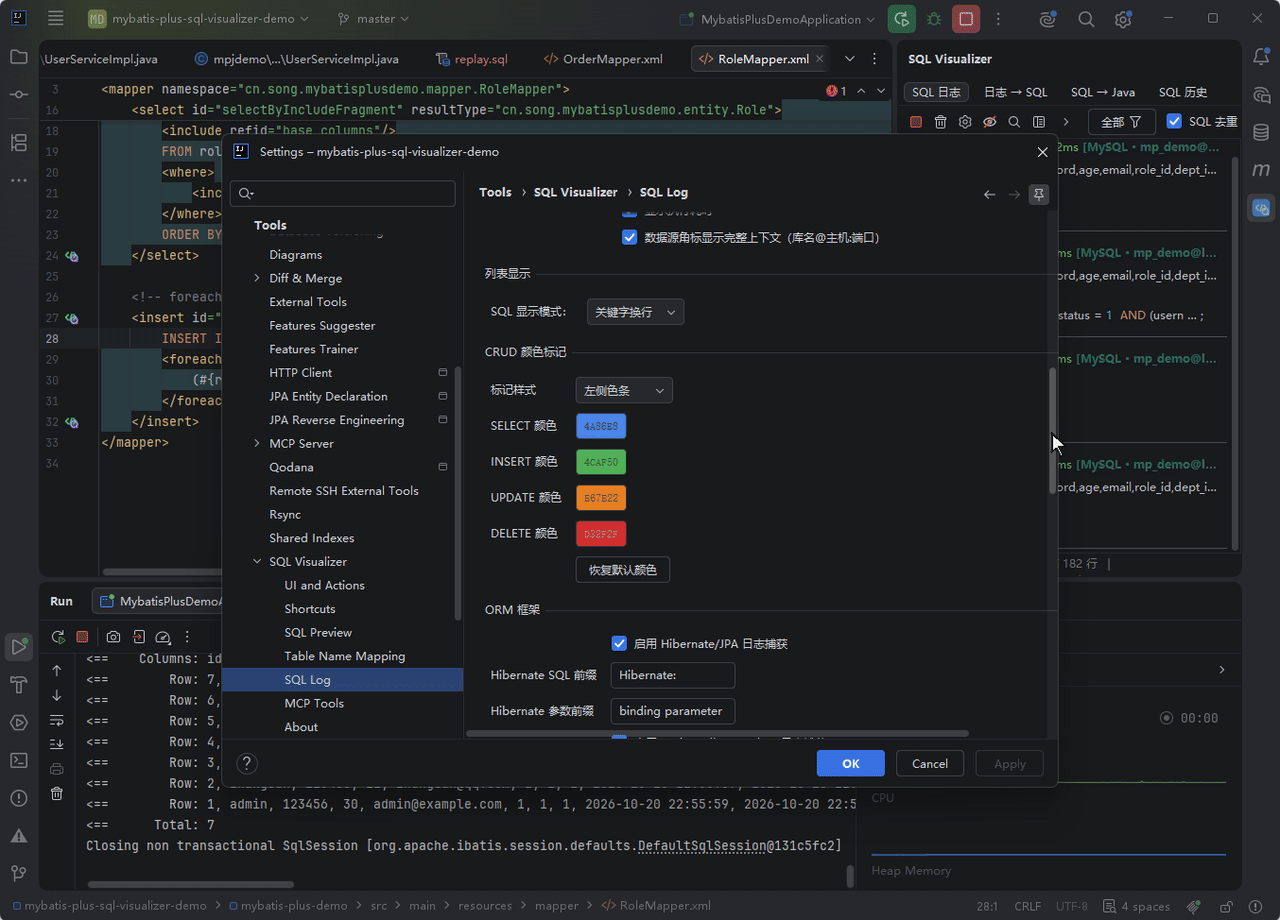Click the search icon in SQL Visualizer toolbar
This screenshot has height=920, width=1280.
(1014, 122)
